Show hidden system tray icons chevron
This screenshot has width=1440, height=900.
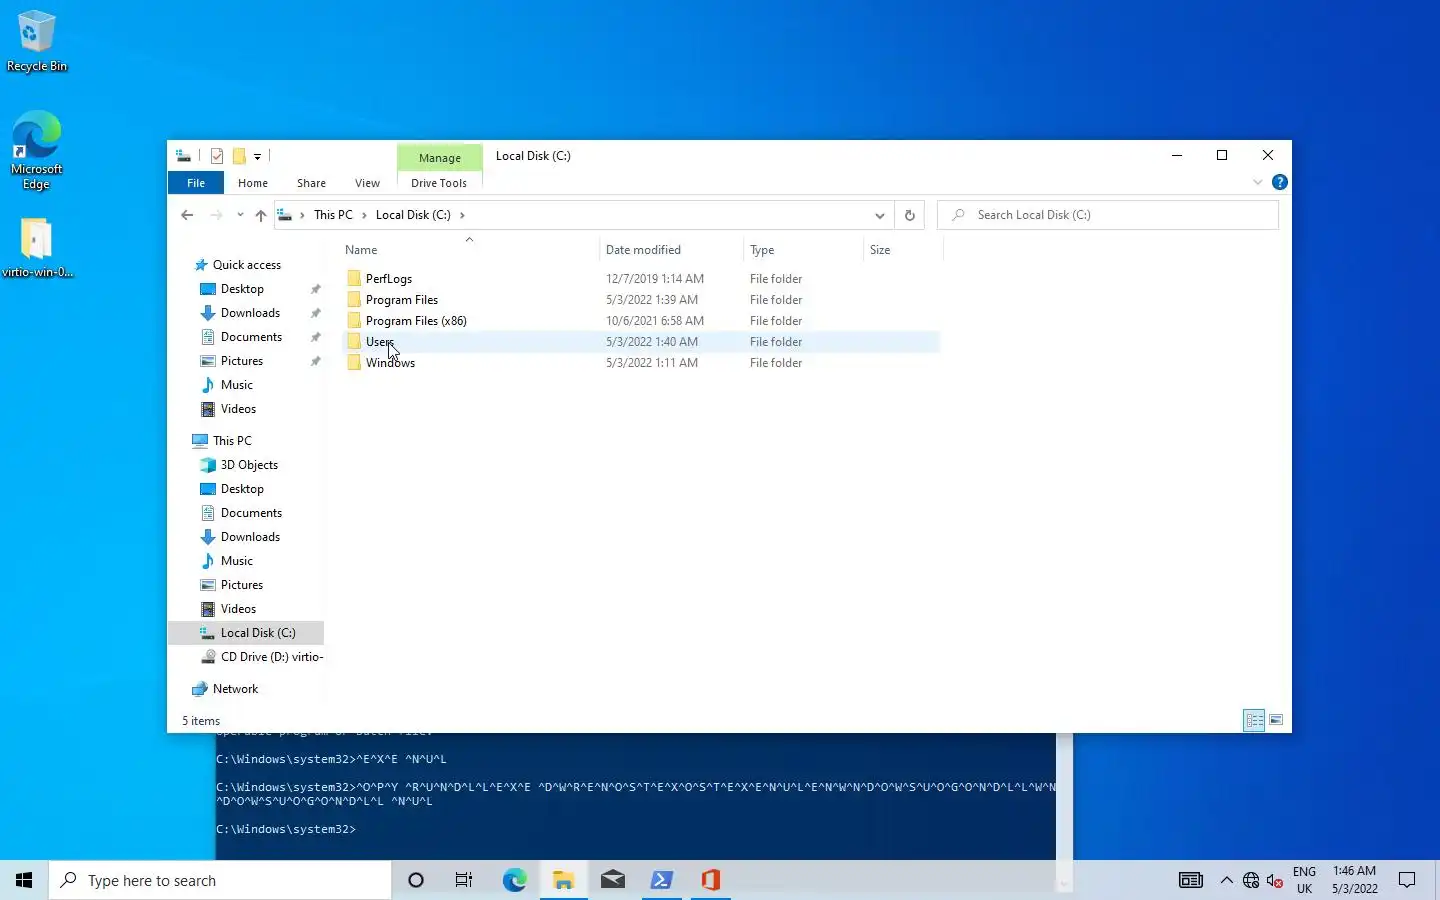tap(1226, 880)
